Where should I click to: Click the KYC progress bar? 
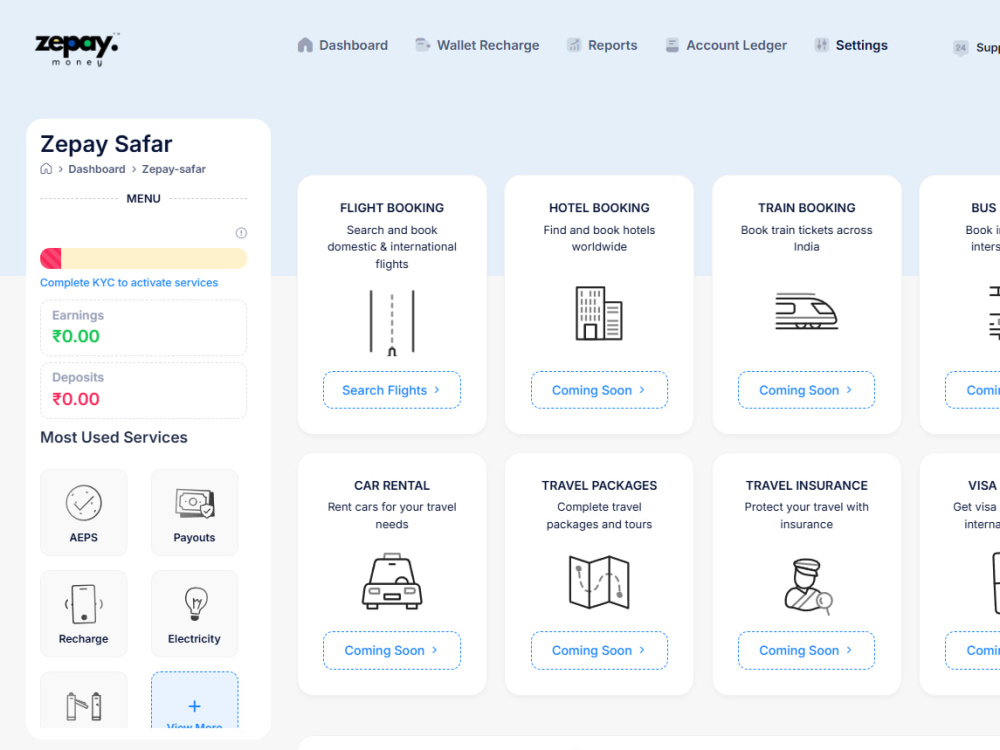pos(143,258)
